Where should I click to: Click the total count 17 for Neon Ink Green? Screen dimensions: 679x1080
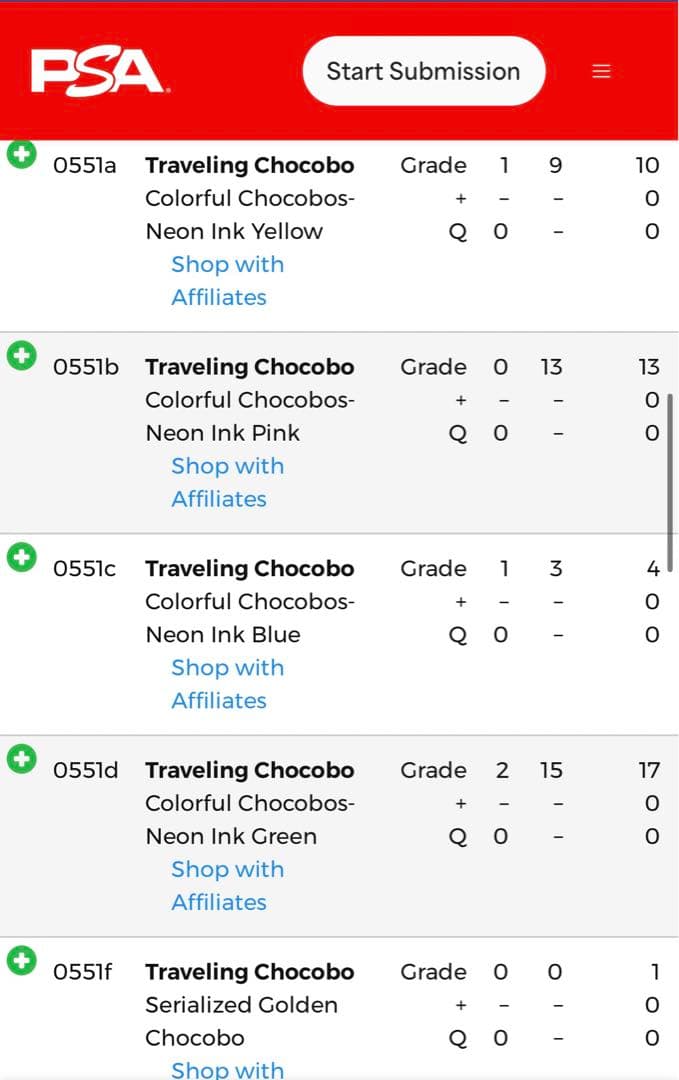(649, 770)
